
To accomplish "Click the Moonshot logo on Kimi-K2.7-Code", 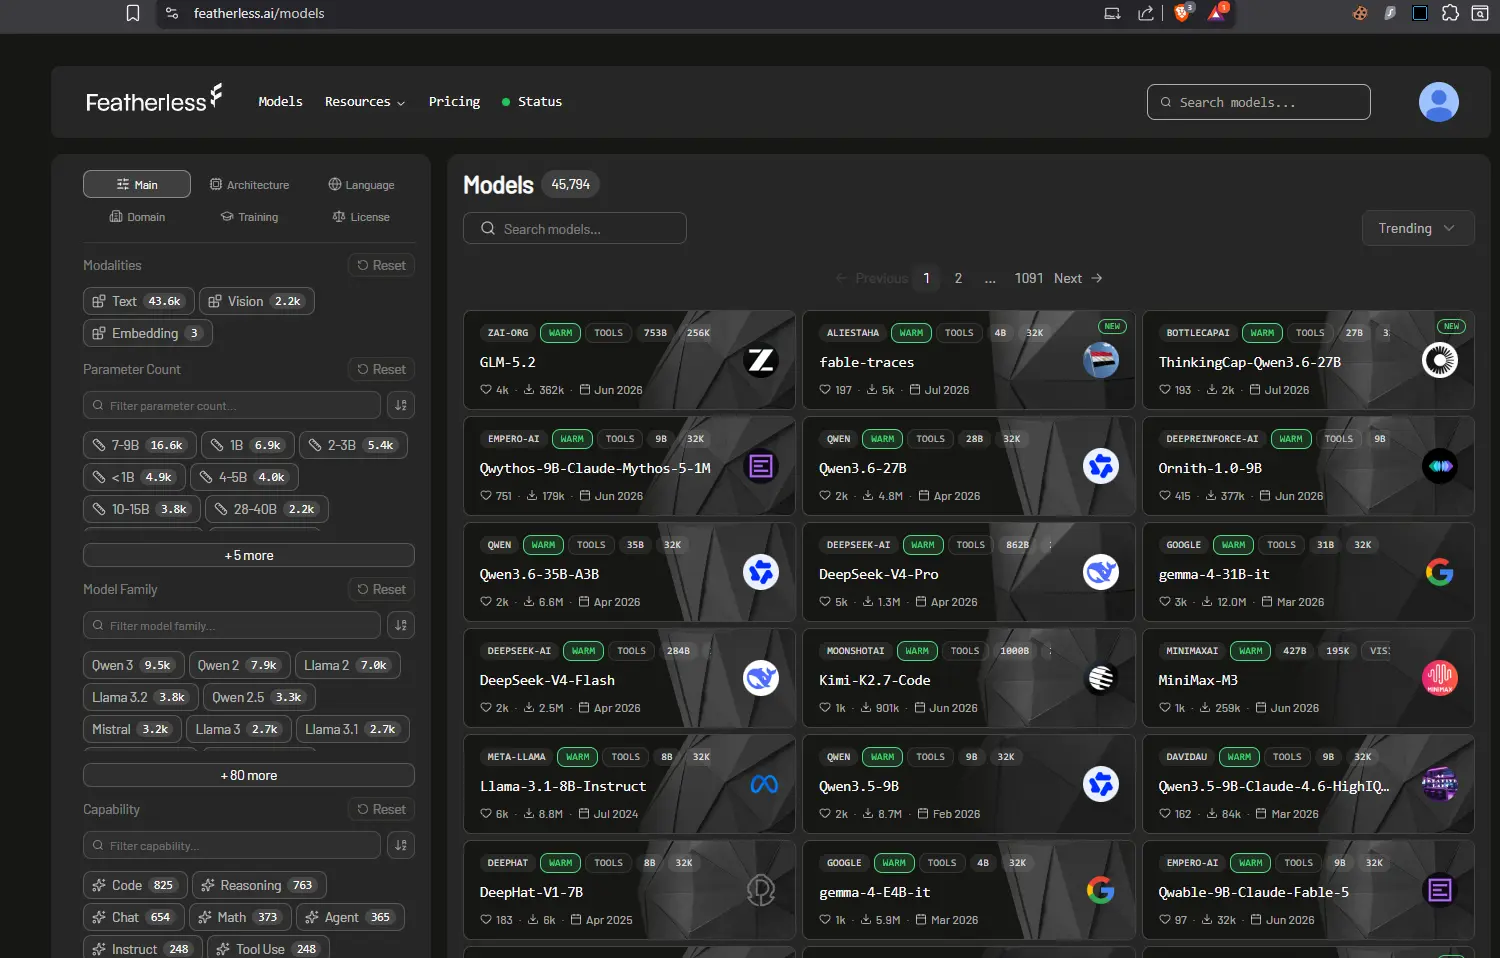I will (1101, 678).
